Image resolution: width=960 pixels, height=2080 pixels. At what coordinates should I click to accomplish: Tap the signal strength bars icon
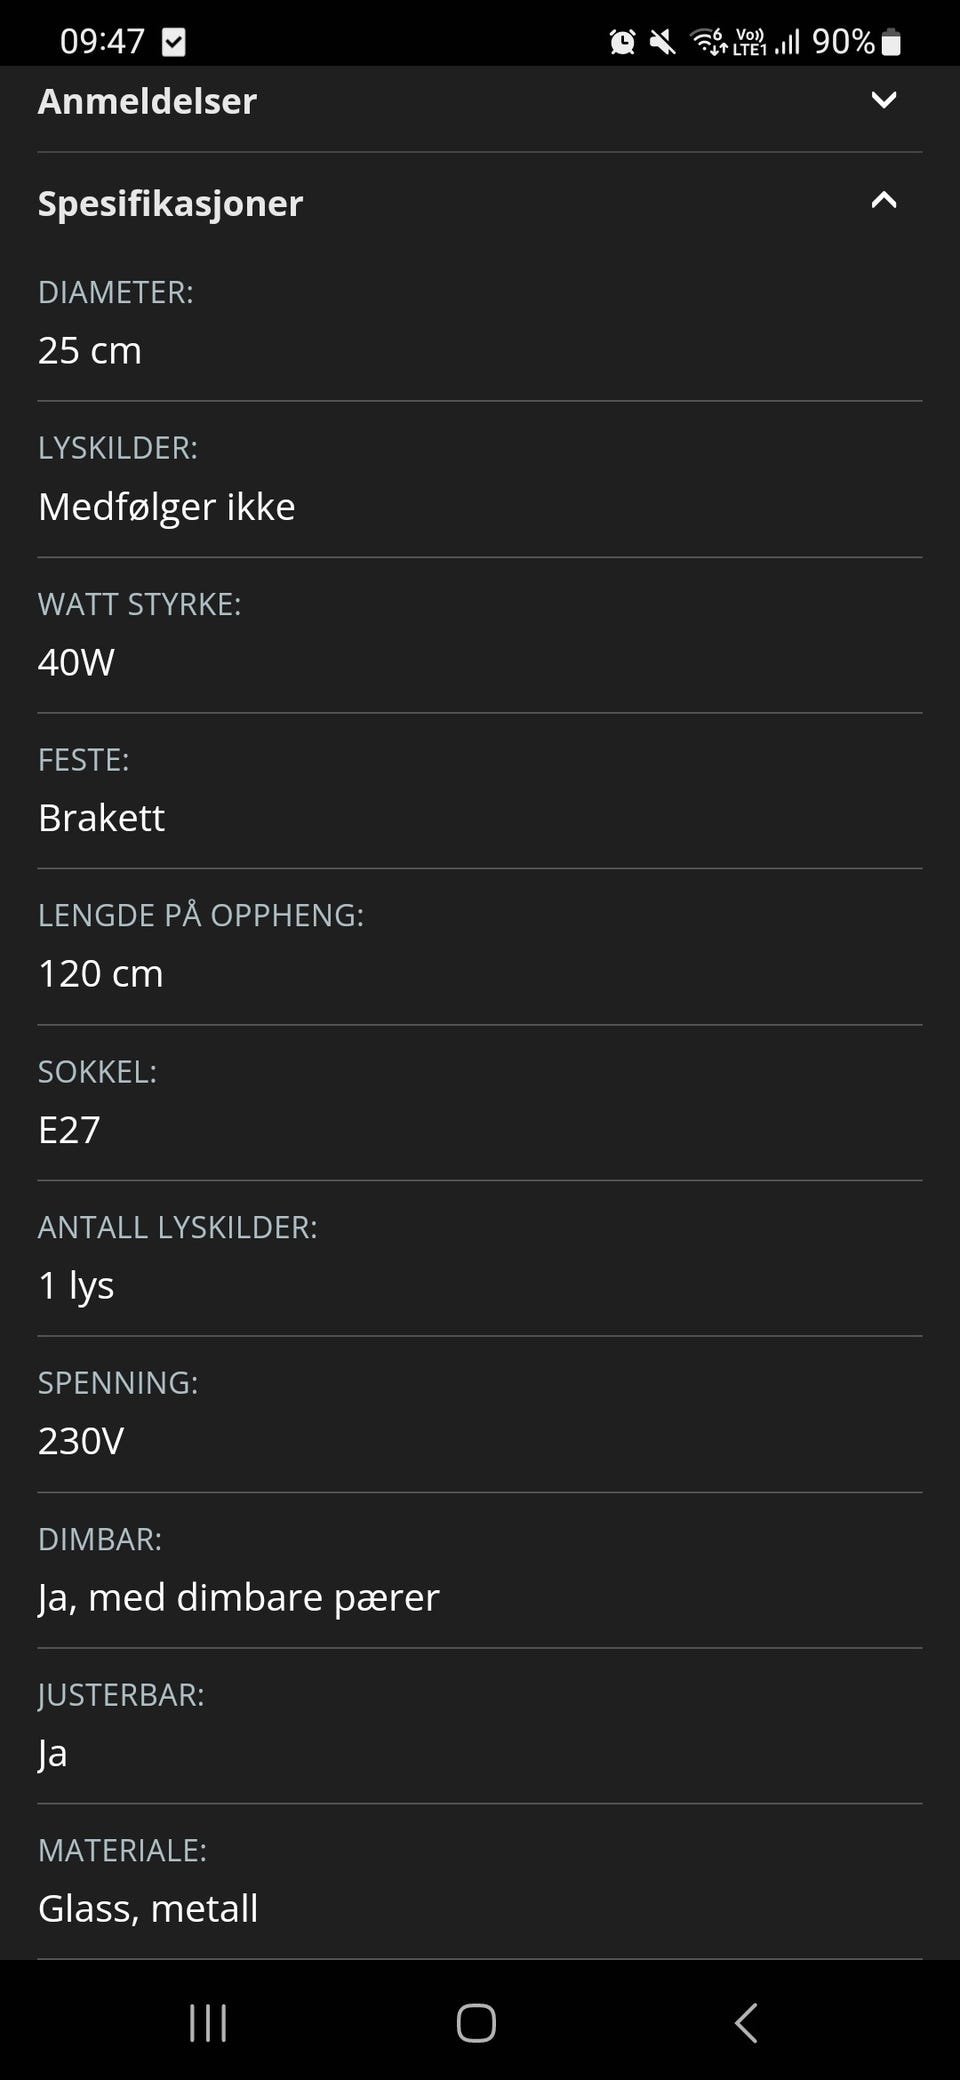point(787,42)
